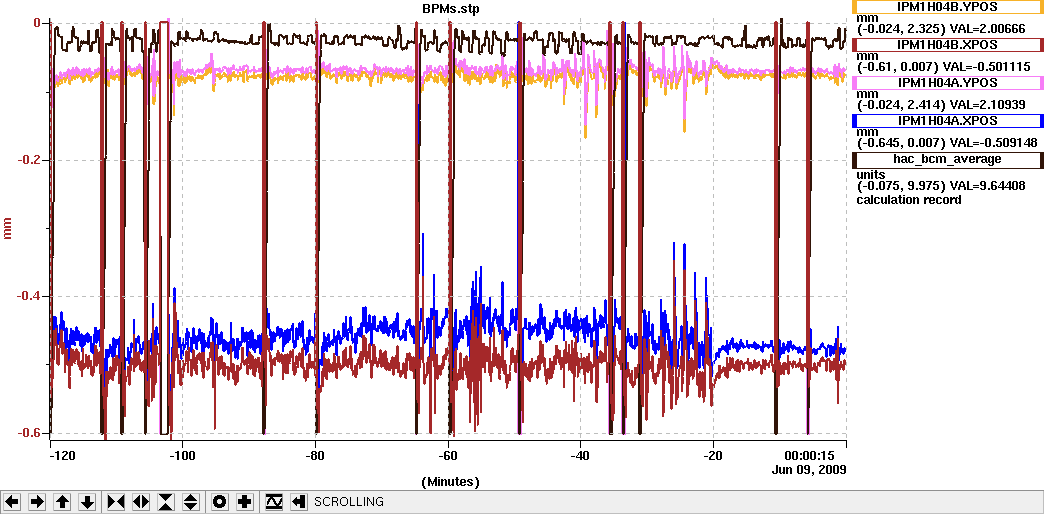Image resolution: width=1044 pixels, height=514 pixels.
Task: Click the SCROLLING status label
Action: click(348, 502)
